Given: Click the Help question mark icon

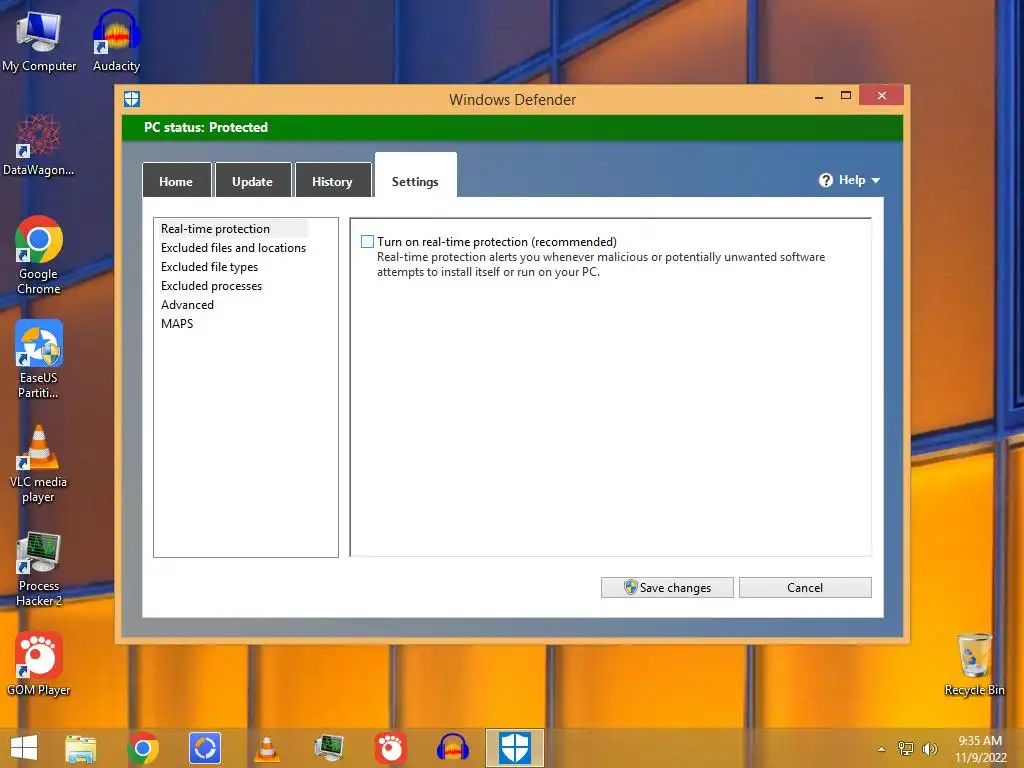Looking at the screenshot, I should tap(825, 180).
